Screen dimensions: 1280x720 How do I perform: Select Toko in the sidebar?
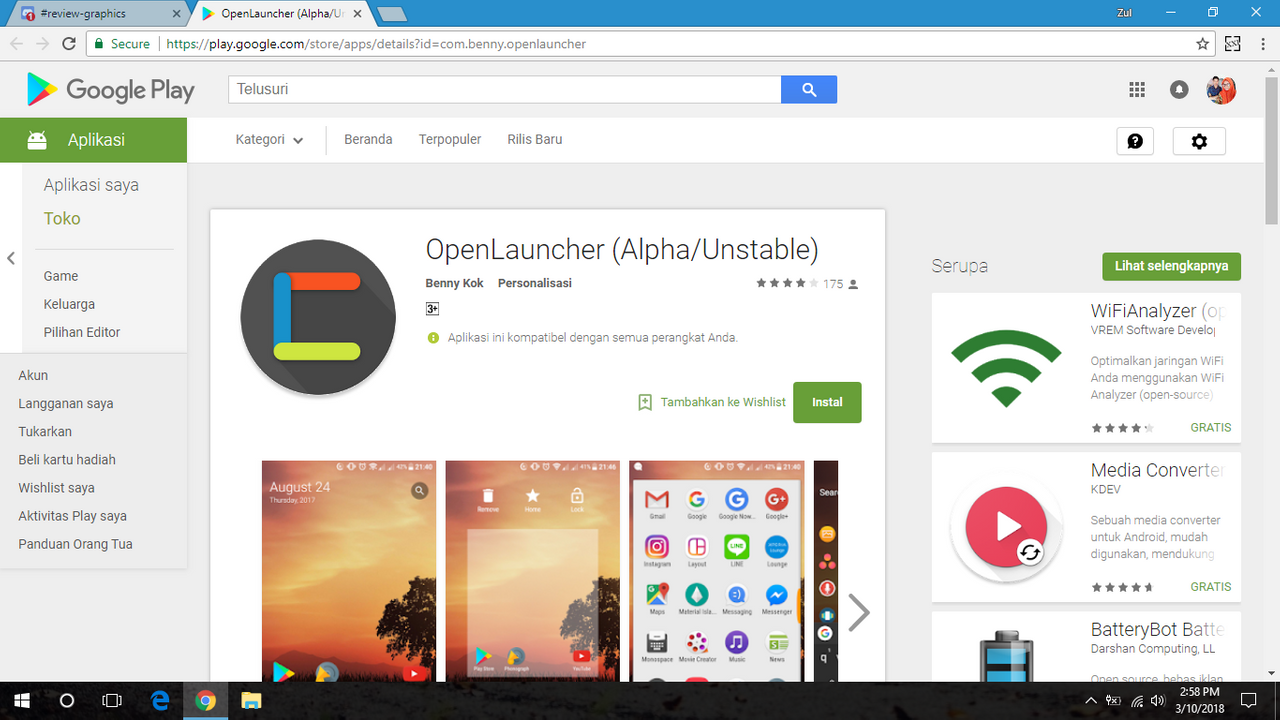pyautogui.click(x=62, y=218)
